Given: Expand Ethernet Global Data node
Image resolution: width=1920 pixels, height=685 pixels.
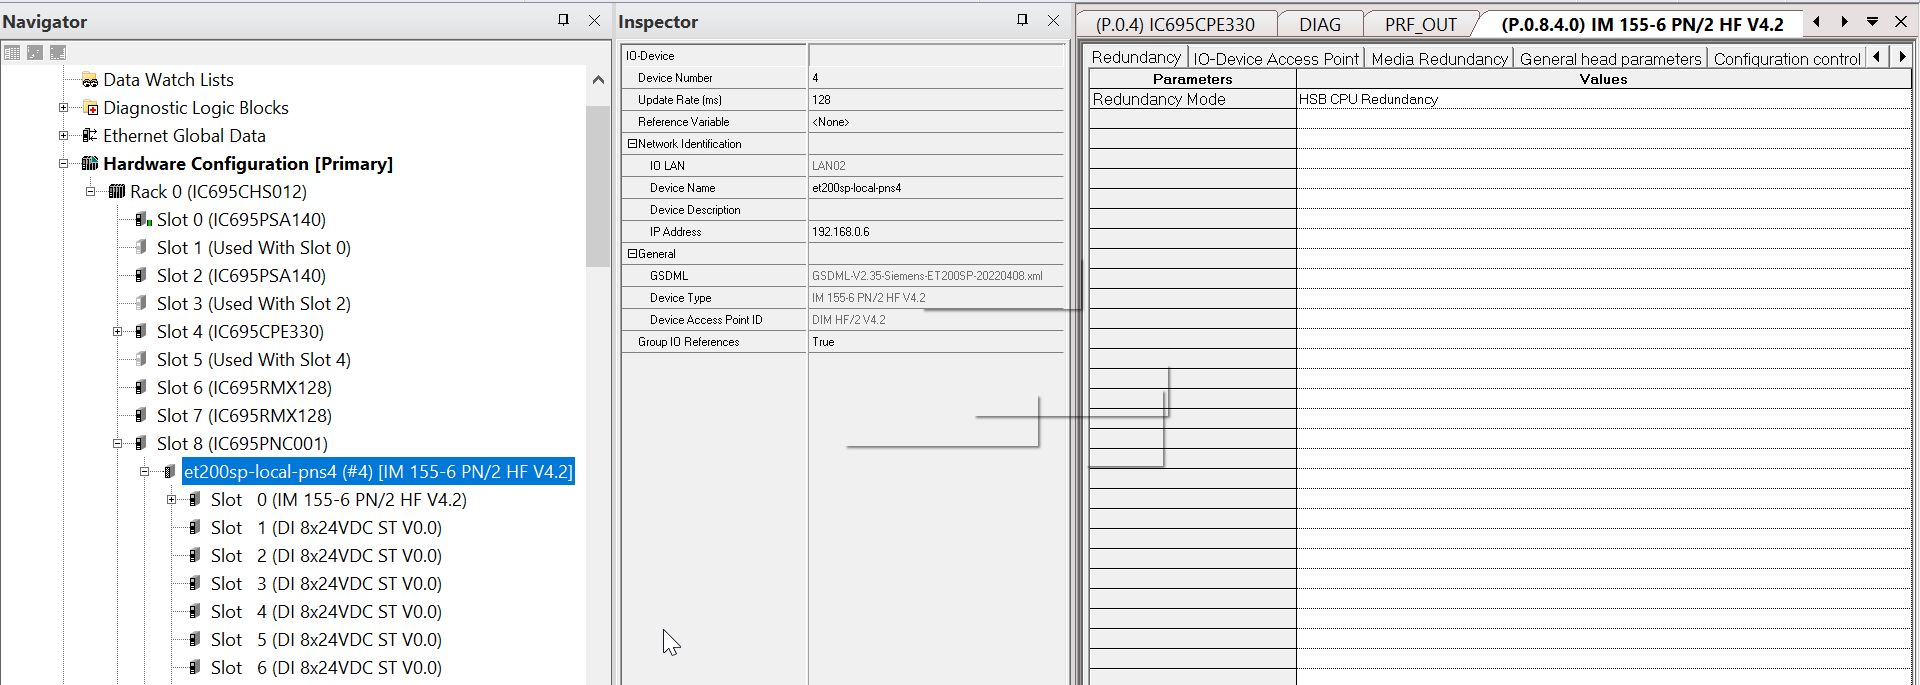Looking at the screenshot, I should pos(64,136).
